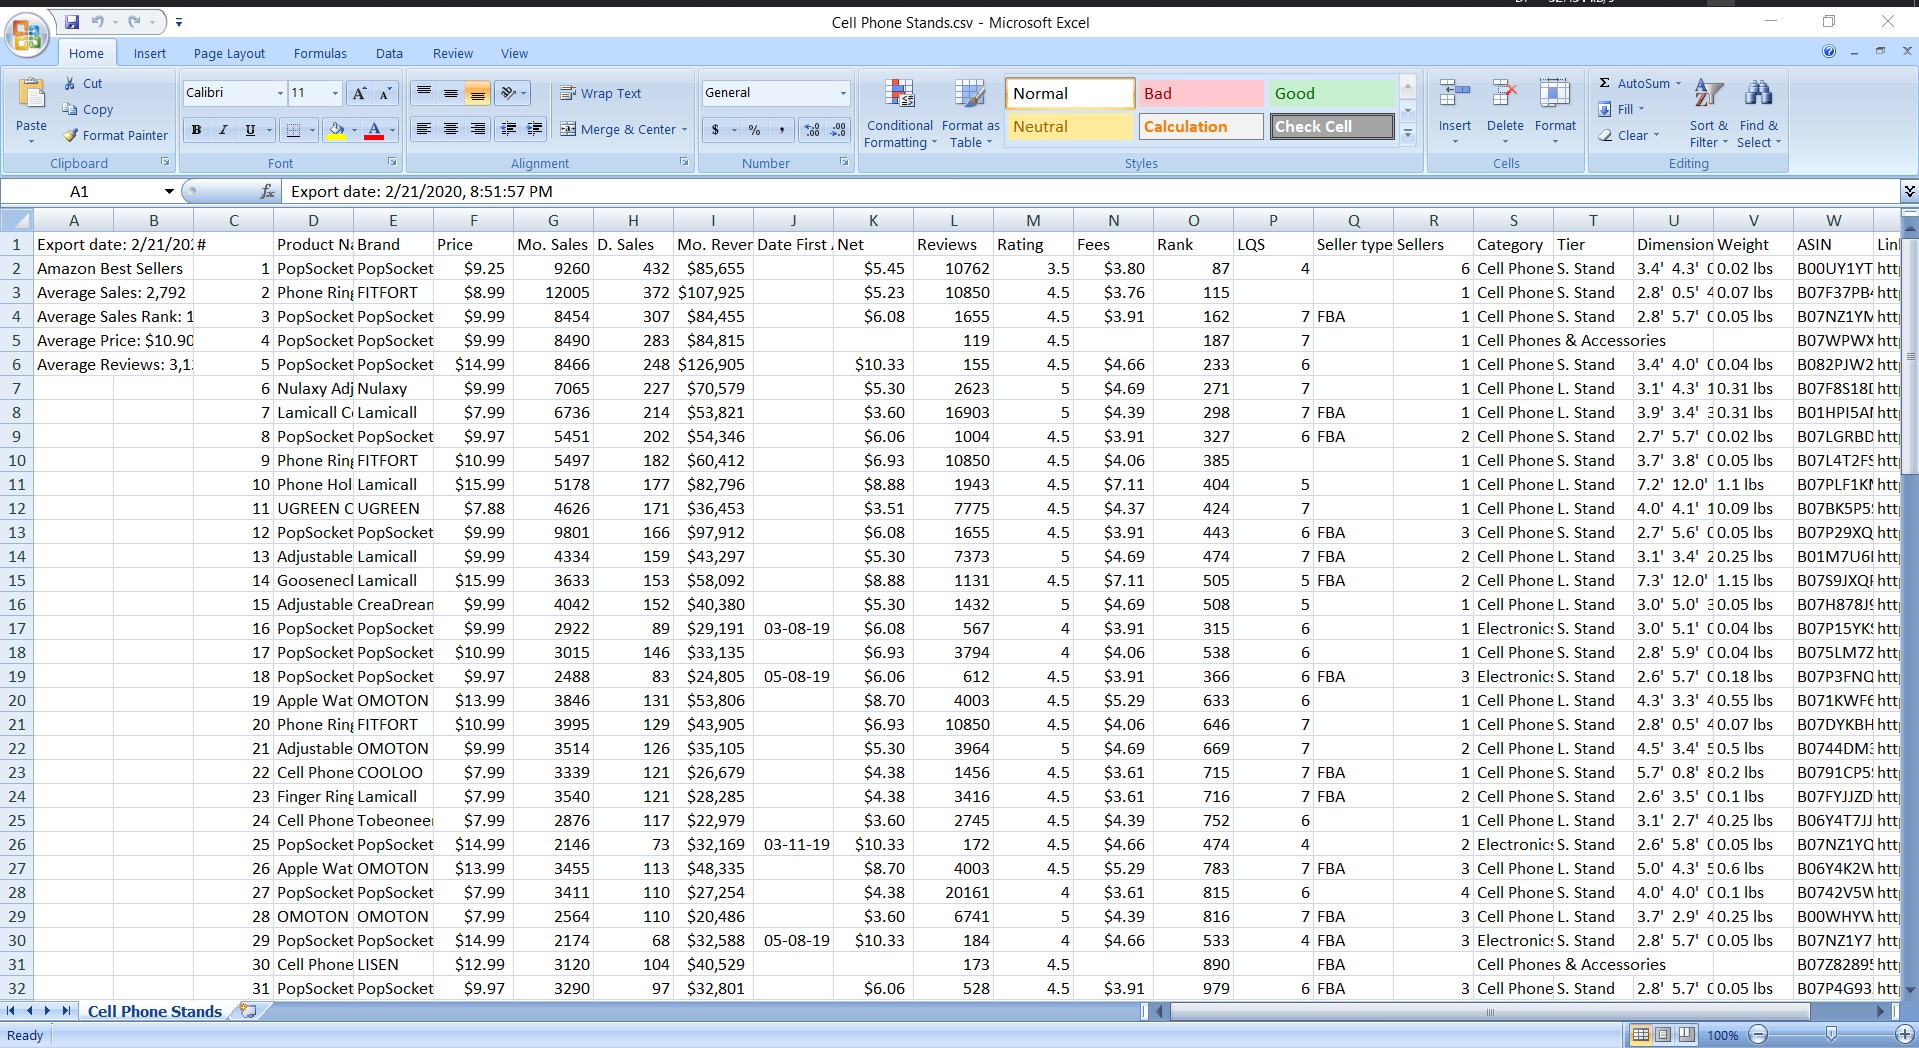Viewport: 1919px width, 1048px height.
Task: Click the Paste icon in Clipboard group
Action: [31, 95]
